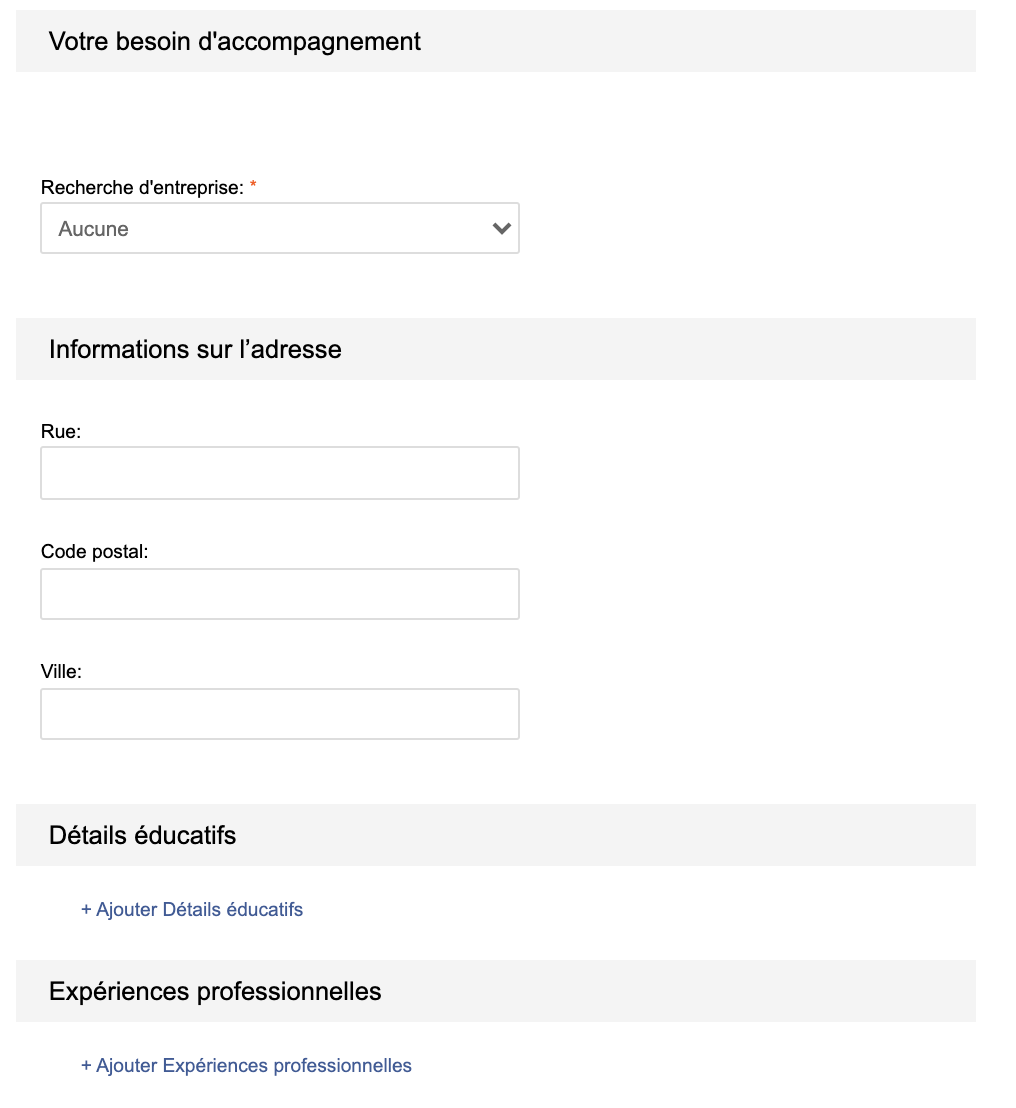Click the Votre besoin d'accompagnement section header
The width and height of the screenshot is (1016, 1108).
(235, 42)
